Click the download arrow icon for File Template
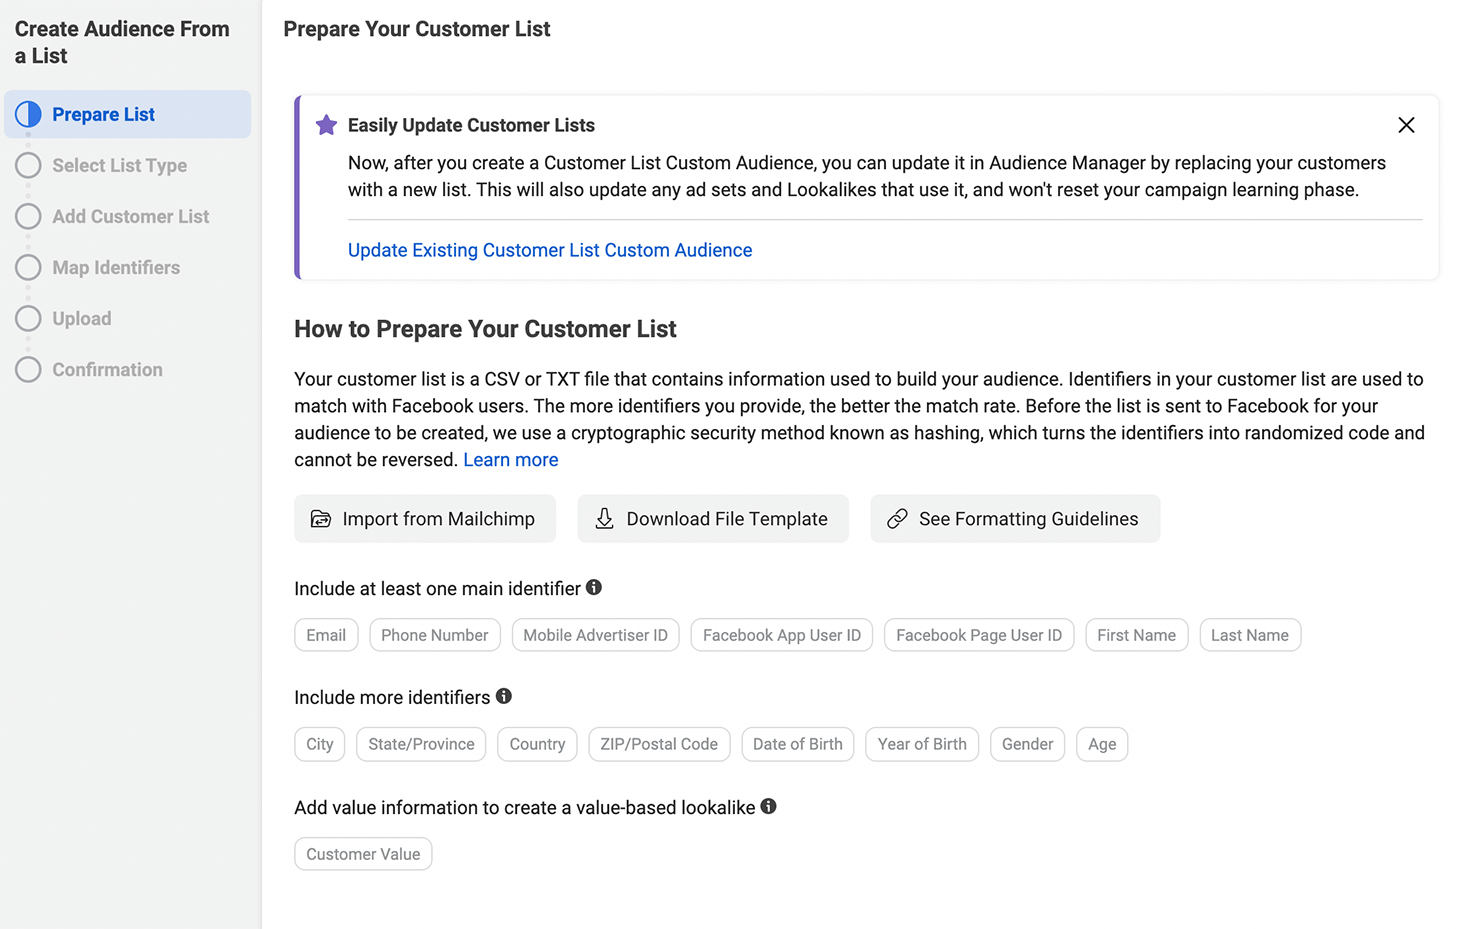Screen dimensions: 1474x929 605,518
